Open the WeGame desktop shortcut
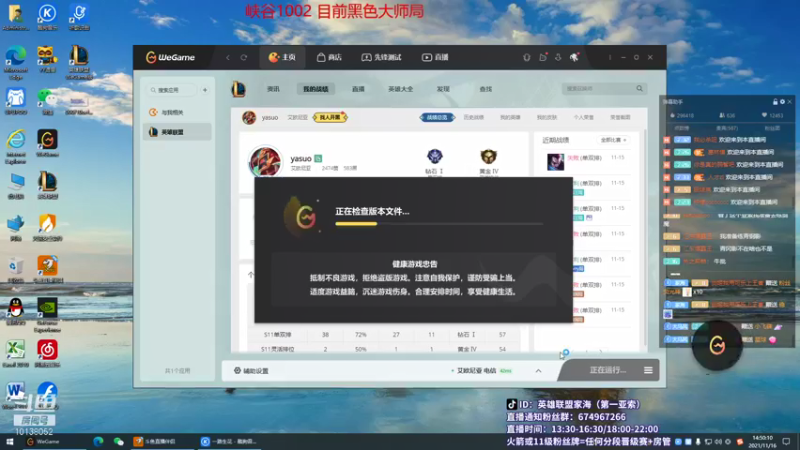Image resolution: width=800 pixels, height=450 pixels. tap(47, 142)
